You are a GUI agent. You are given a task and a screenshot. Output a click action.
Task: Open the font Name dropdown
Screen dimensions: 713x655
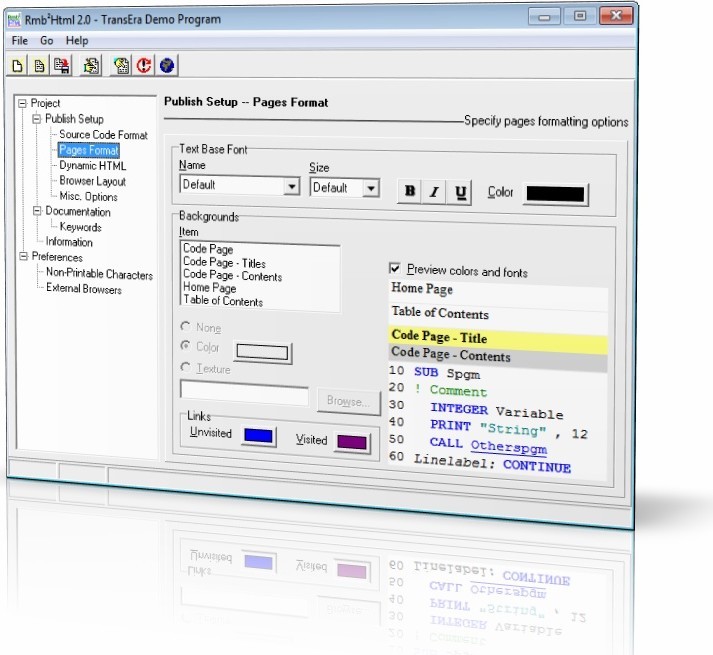[x=291, y=186]
